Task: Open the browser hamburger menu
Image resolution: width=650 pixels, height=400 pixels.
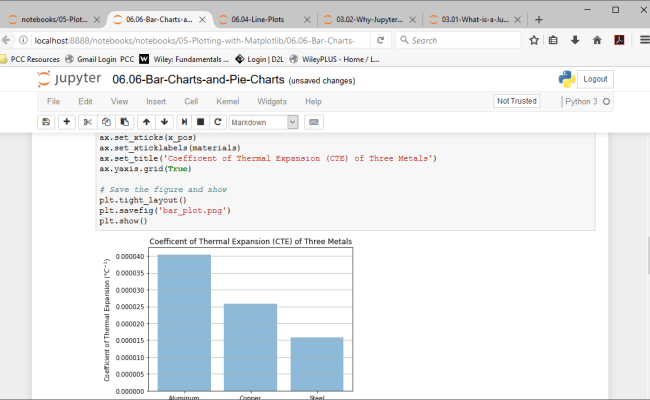Action: (x=644, y=40)
